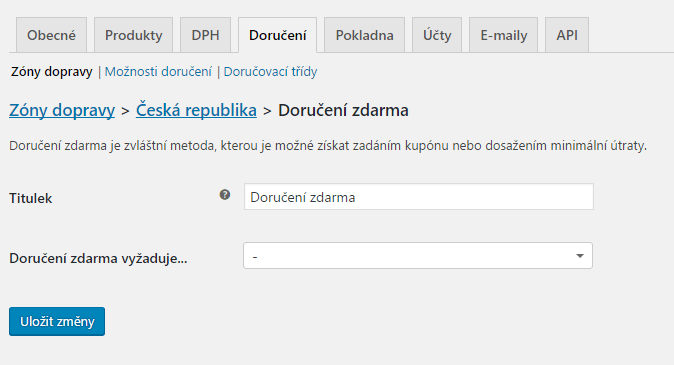This screenshot has width=674, height=365.
Task: Select the Zóny dopravy sub-navigation item
Action: pyautogui.click(x=52, y=71)
